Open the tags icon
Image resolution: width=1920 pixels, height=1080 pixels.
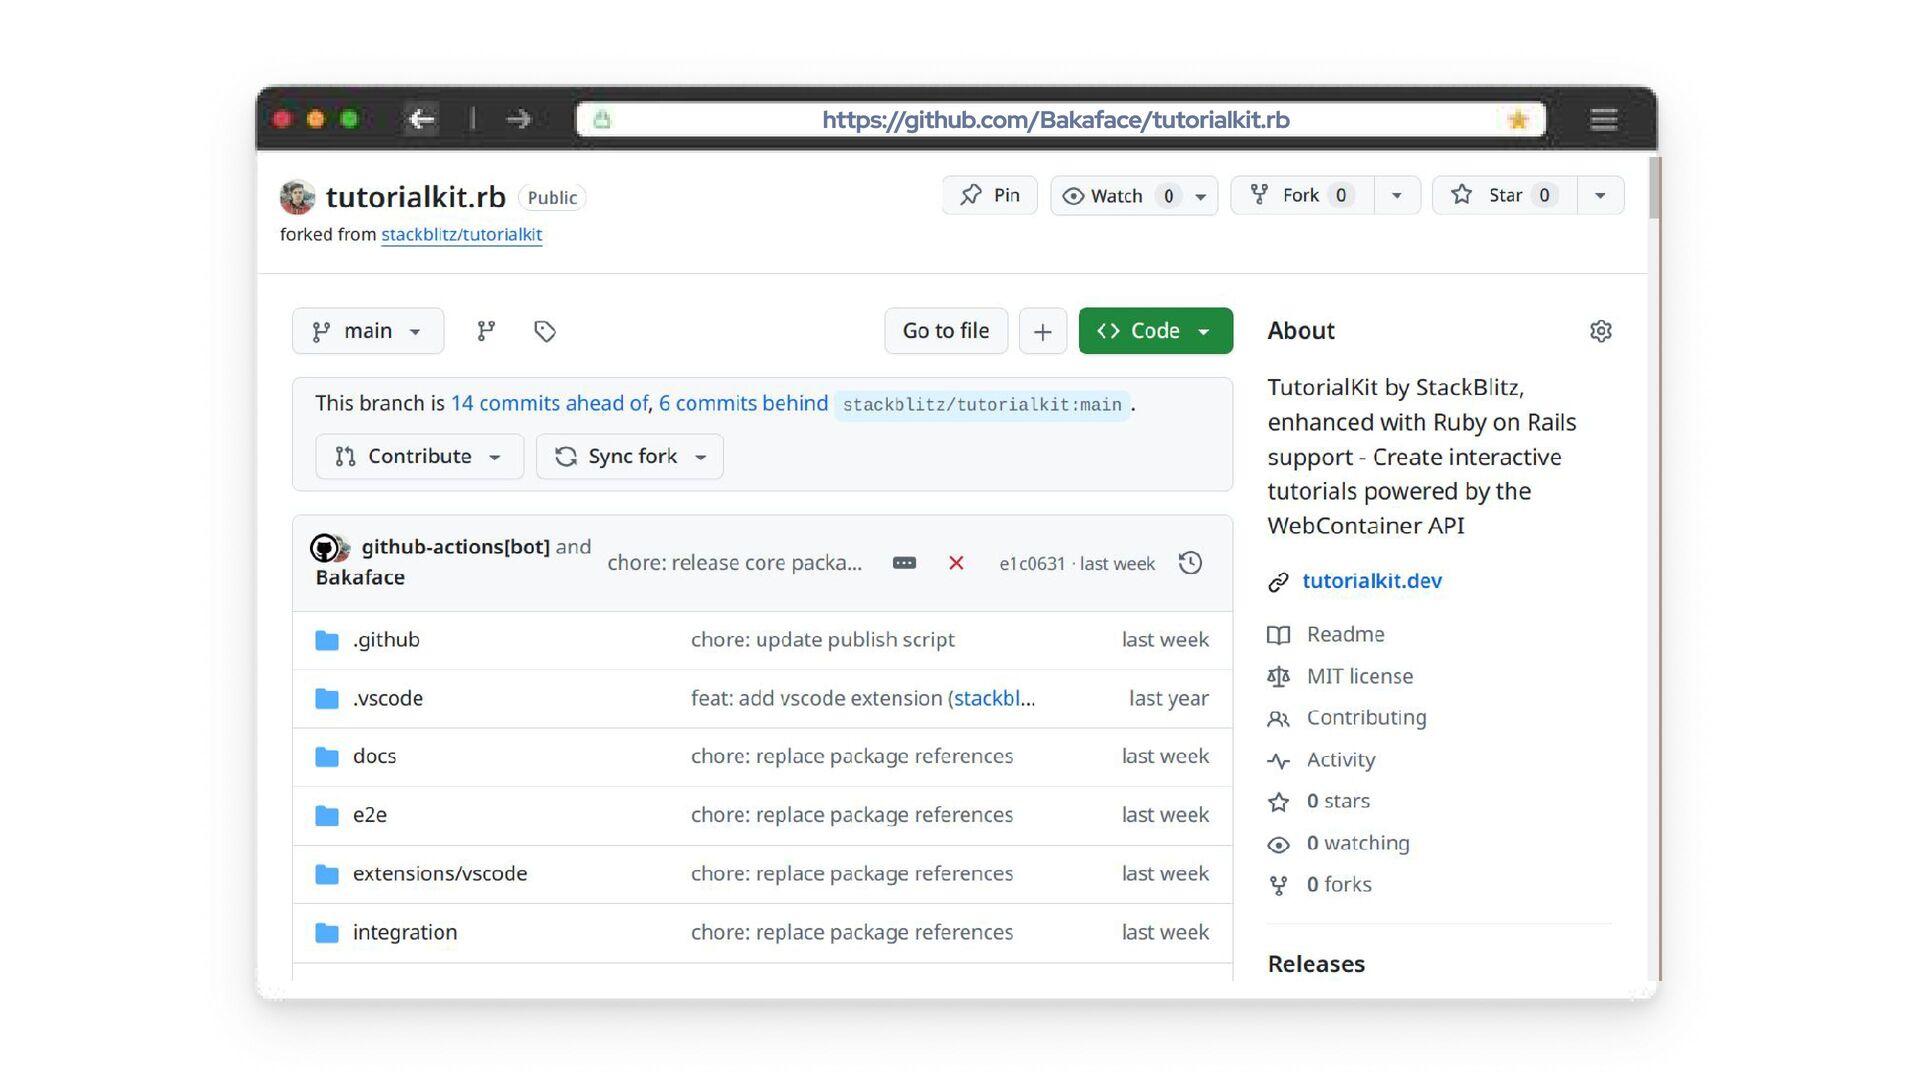click(x=545, y=331)
